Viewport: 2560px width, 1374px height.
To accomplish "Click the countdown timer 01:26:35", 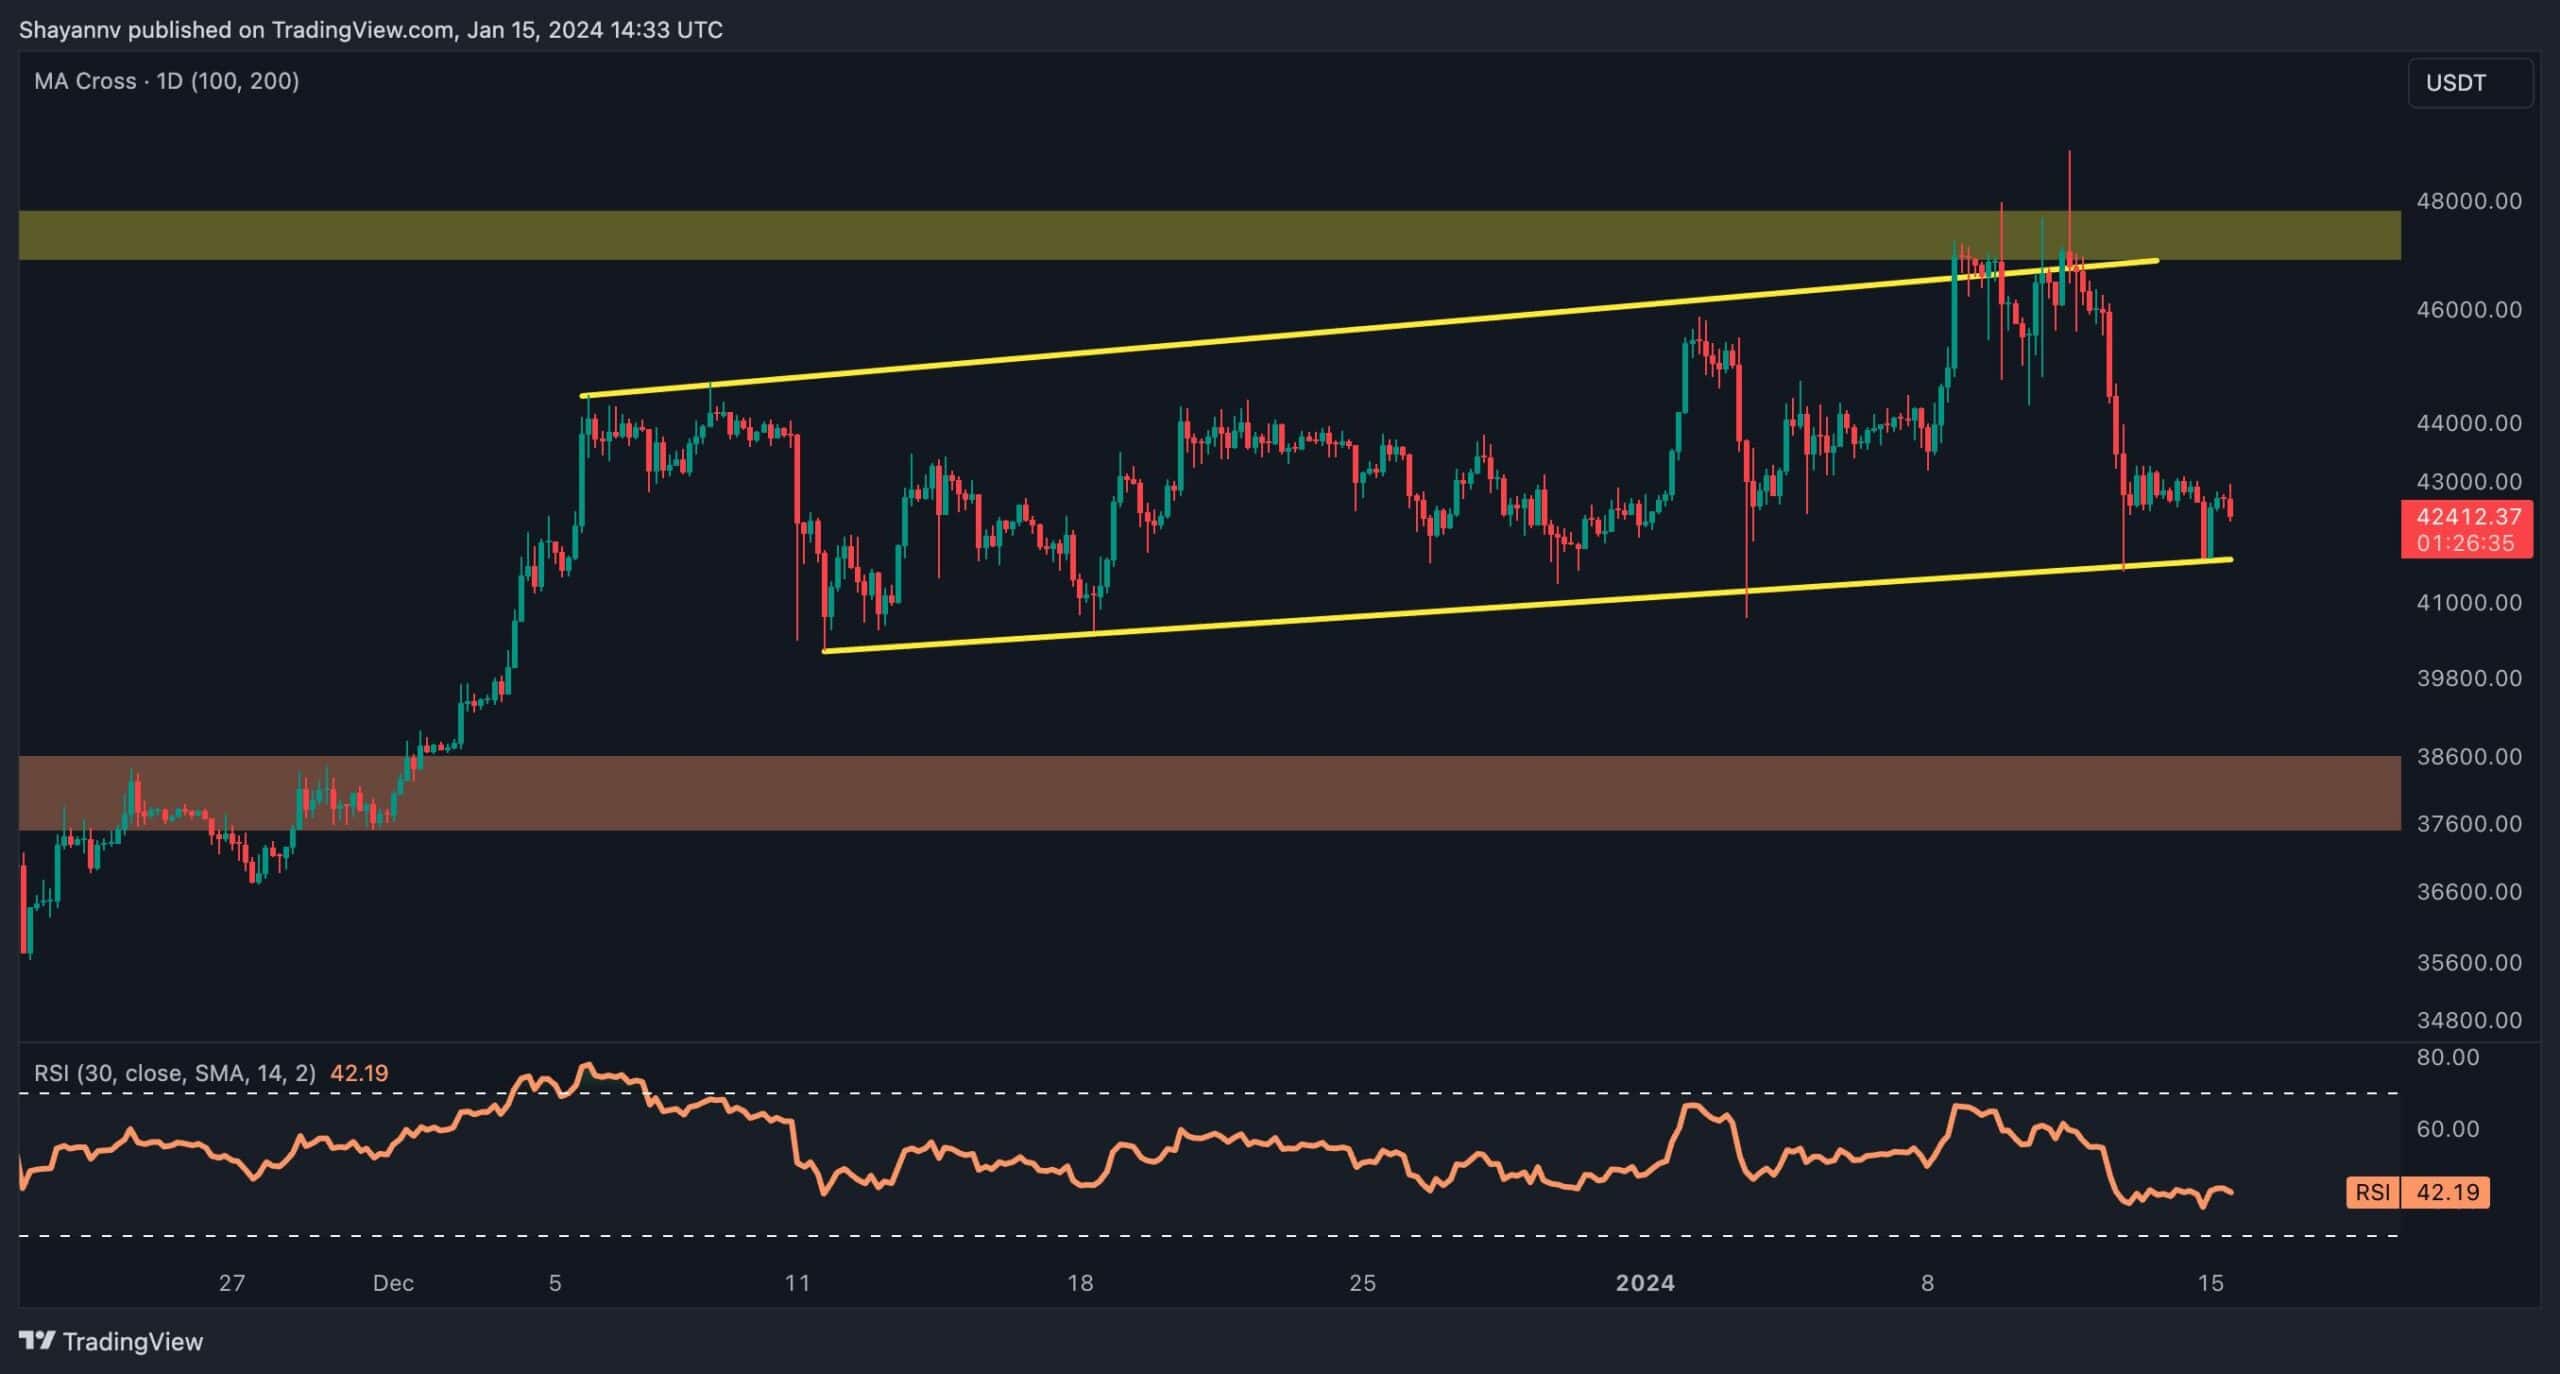I will pyautogui.click(x=2465, y=543).
